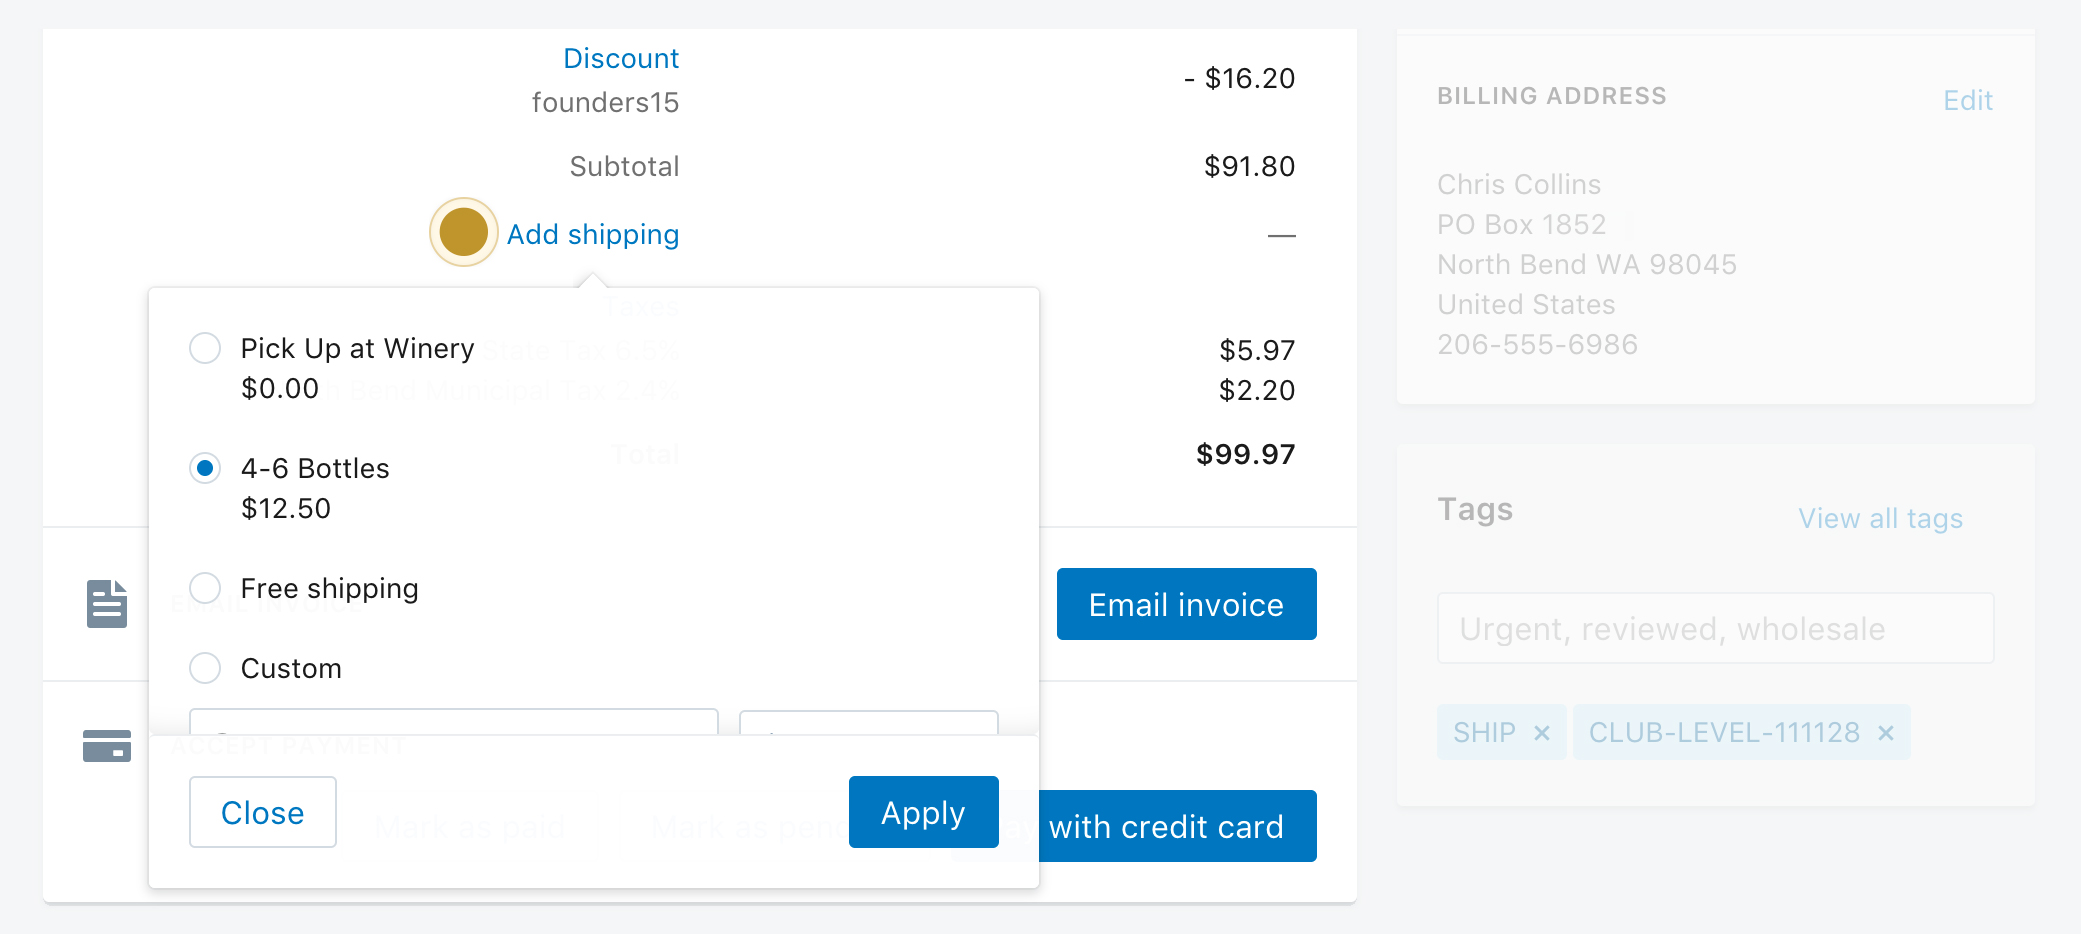Click the credit card payment icon
Viewport: 2081px width, 934px height.
[x=107, y=746]
